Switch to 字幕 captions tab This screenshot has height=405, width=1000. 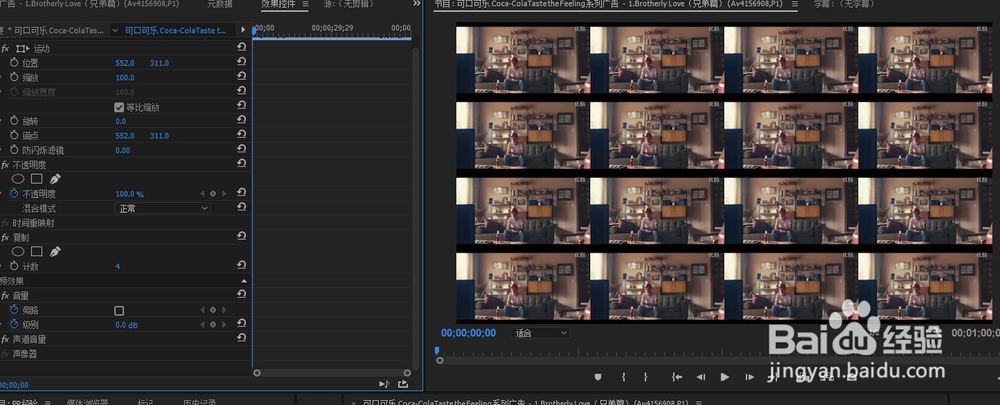click(x=844, y=4)
